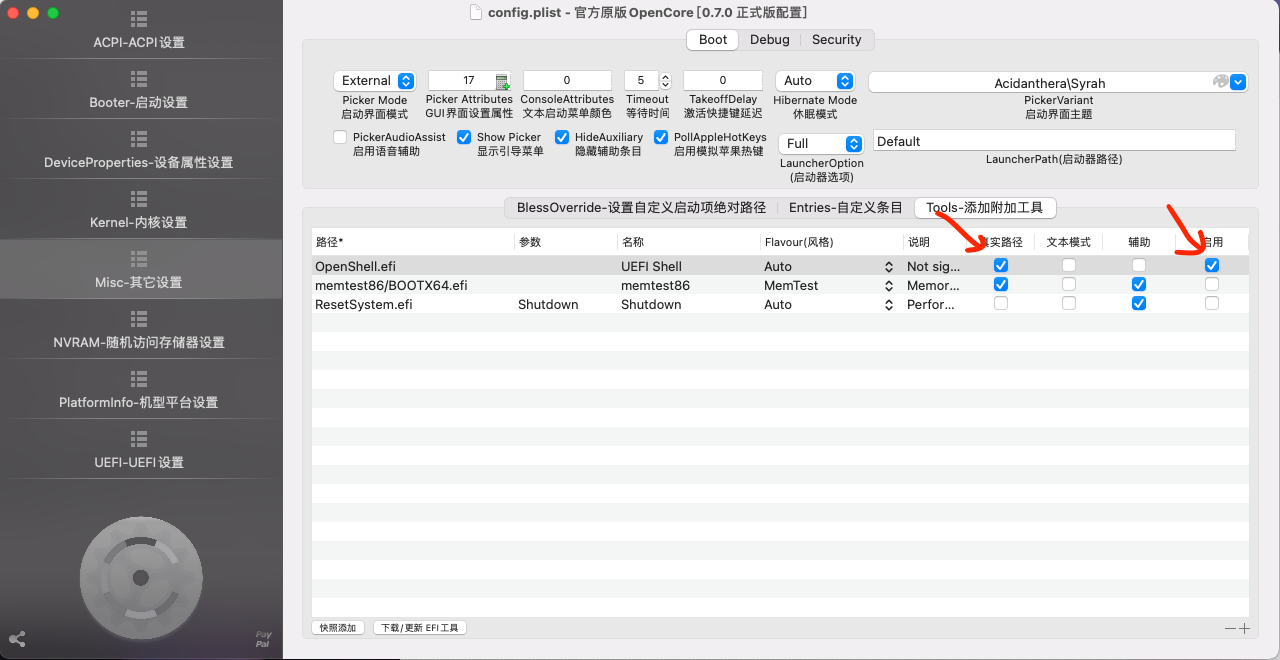Click the config.plist document icon in title bar
Image resolution: width=1280 pixels, height=660 pixels.
(476, 12)
